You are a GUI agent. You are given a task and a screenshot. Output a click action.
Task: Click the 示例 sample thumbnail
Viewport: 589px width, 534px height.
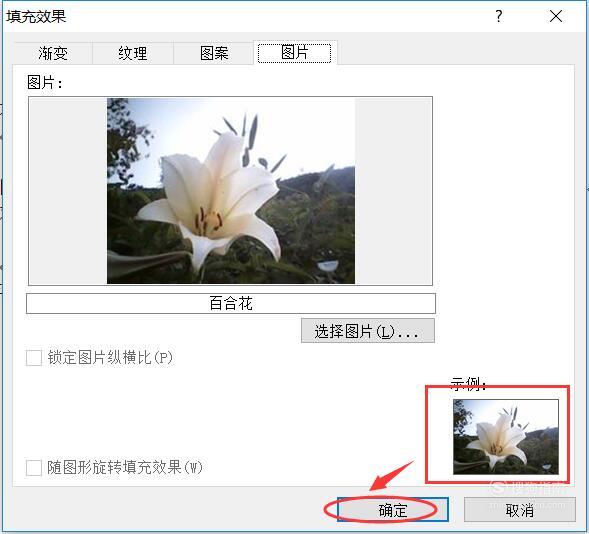click(506, 437)
